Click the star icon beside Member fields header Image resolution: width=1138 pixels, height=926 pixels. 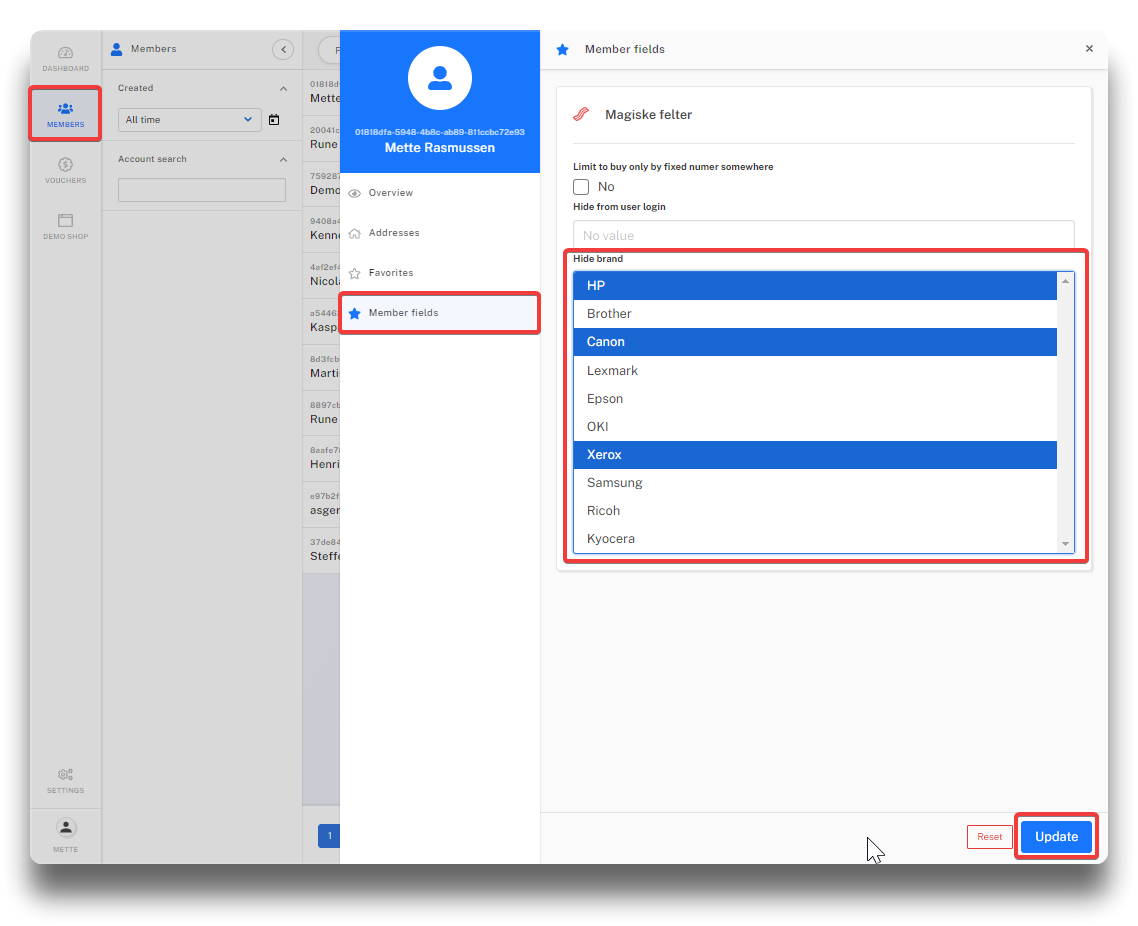coord(562,49)
